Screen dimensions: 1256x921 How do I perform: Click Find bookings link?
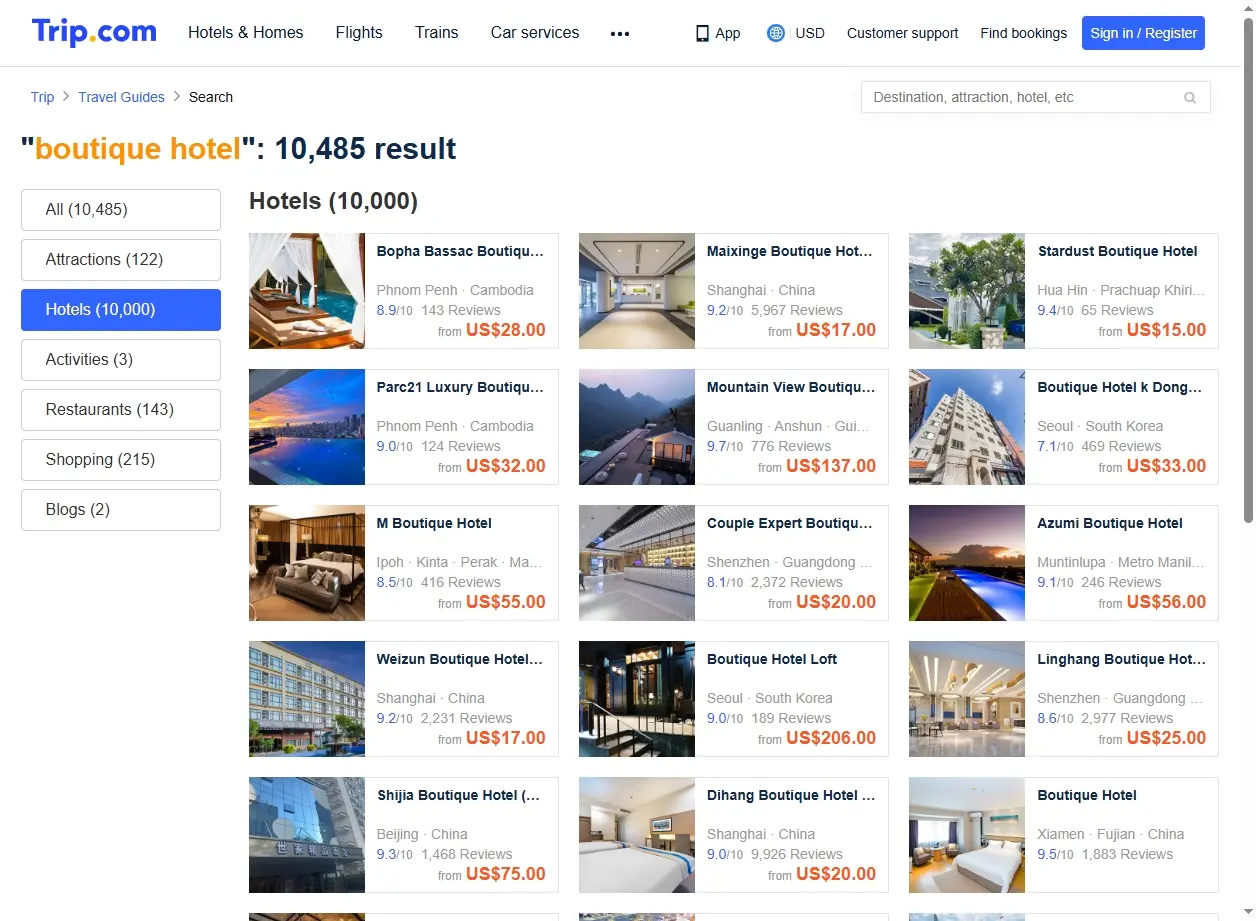coord(1023,33)
